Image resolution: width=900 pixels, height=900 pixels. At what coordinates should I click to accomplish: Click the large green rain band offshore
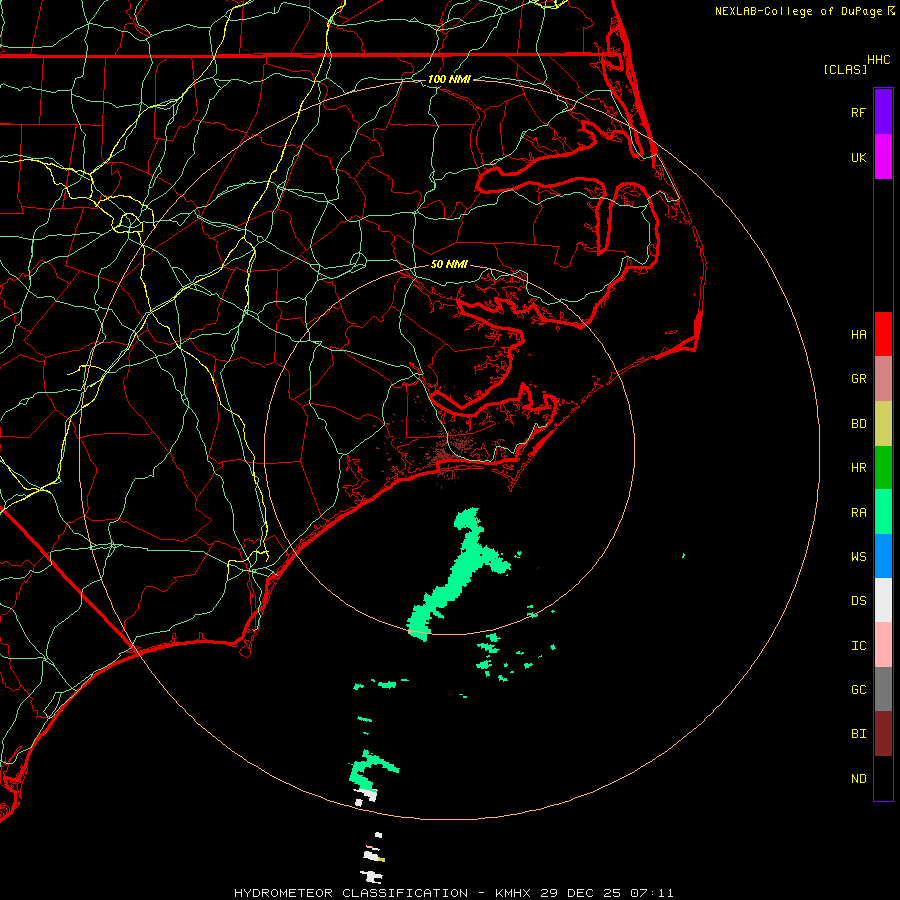(459, 574)
